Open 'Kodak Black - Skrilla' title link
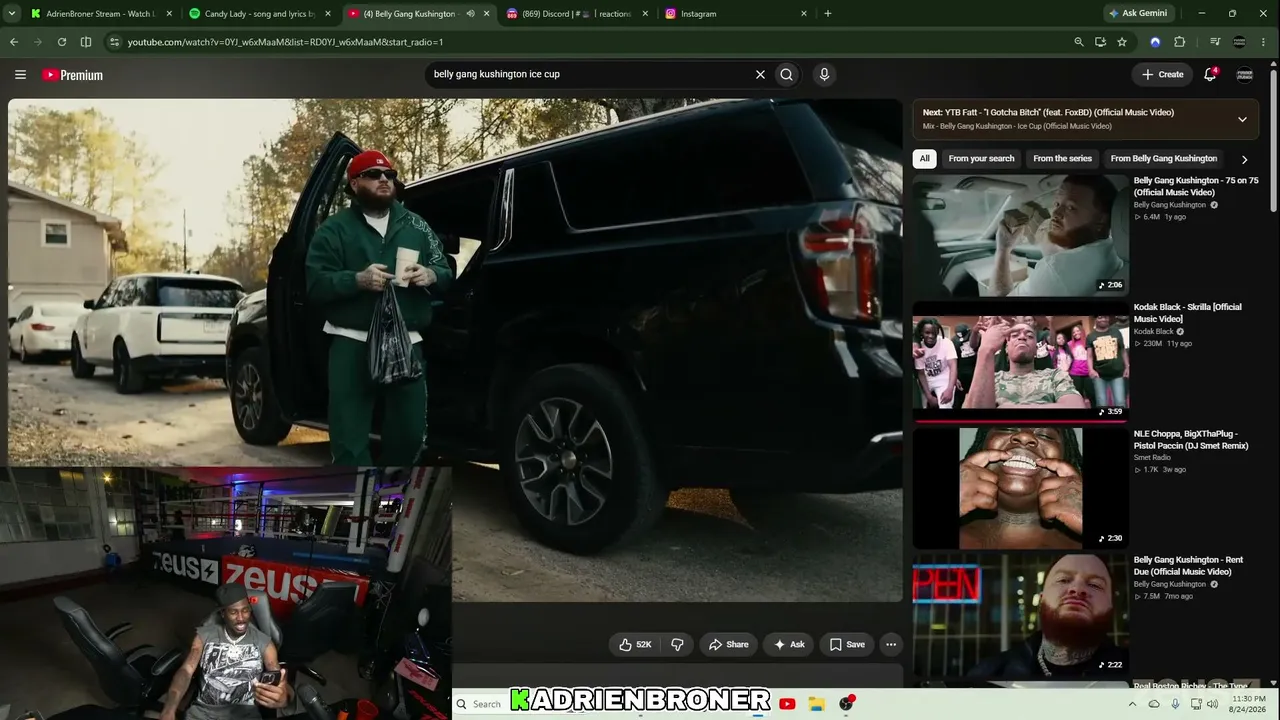This screenshot has width=1280, height=720. point(1187,313)
